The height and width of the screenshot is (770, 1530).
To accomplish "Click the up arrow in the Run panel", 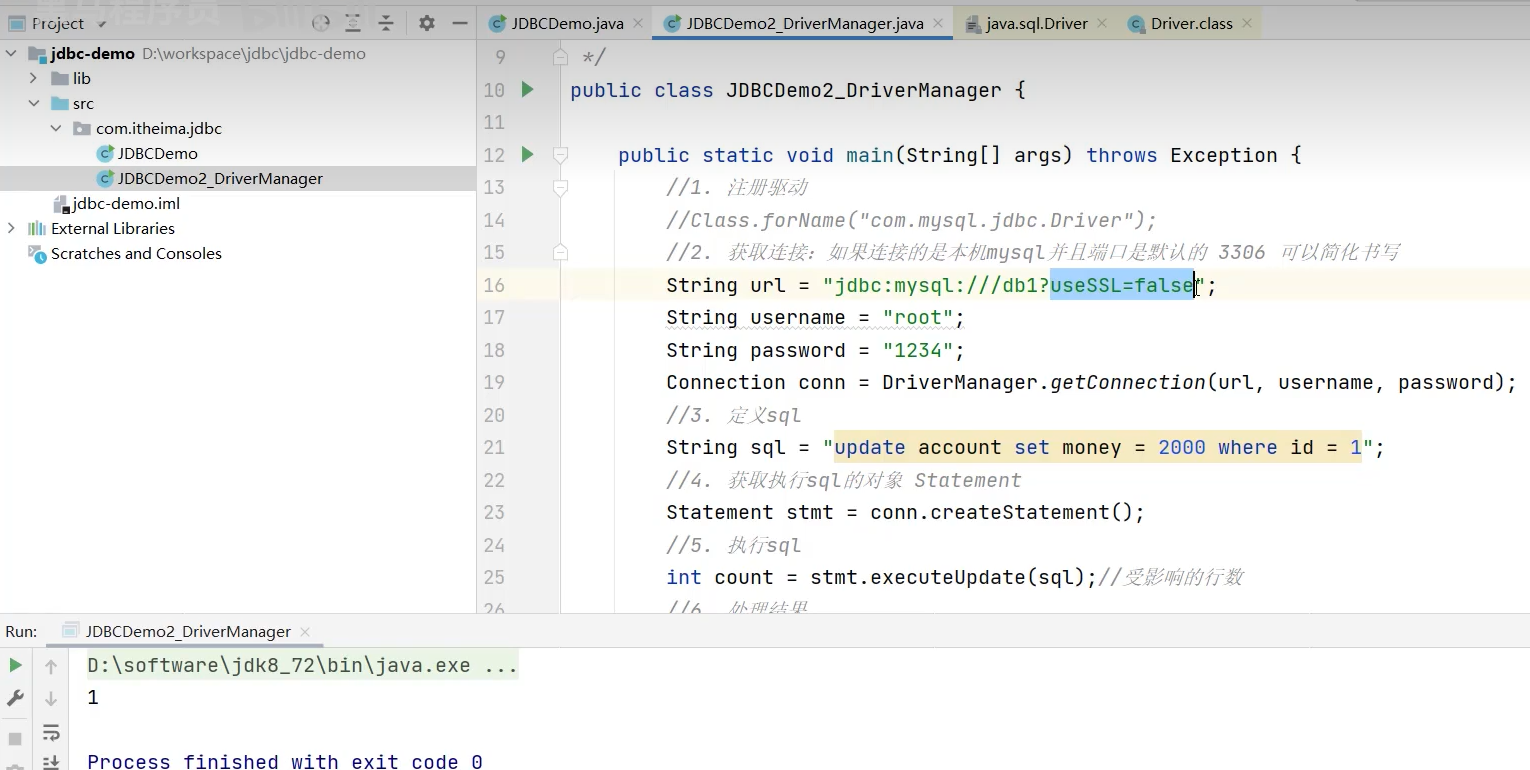I will tap(51, 665).
